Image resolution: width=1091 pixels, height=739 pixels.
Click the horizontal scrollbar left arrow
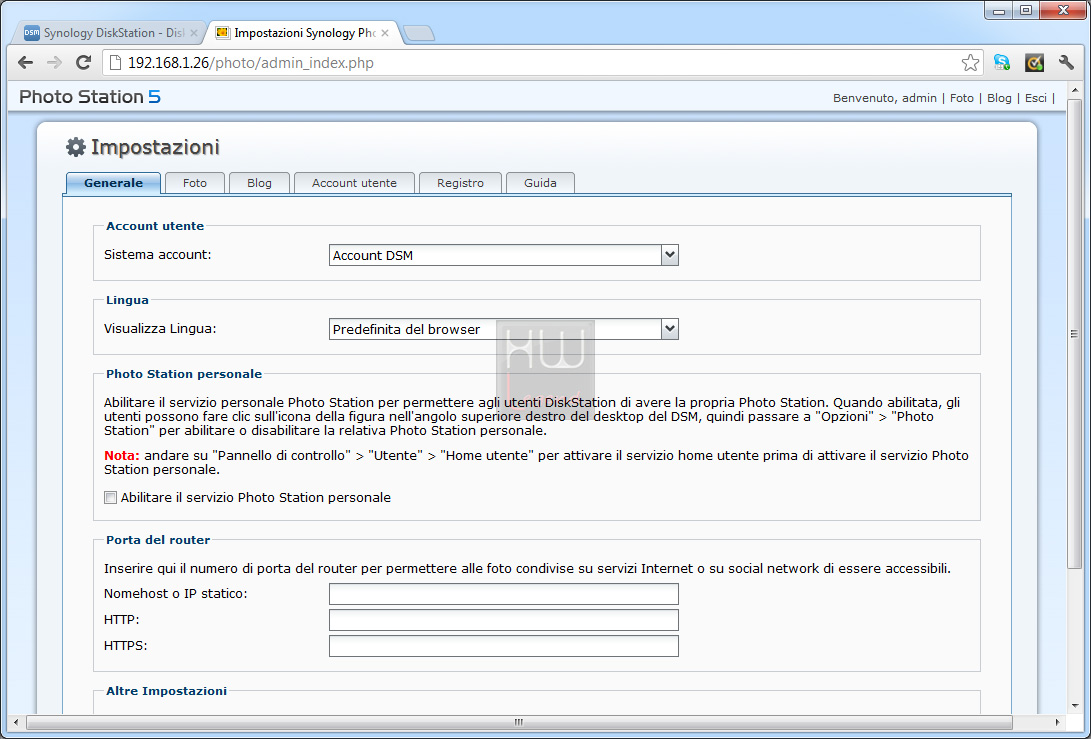(x=16, y=722)
